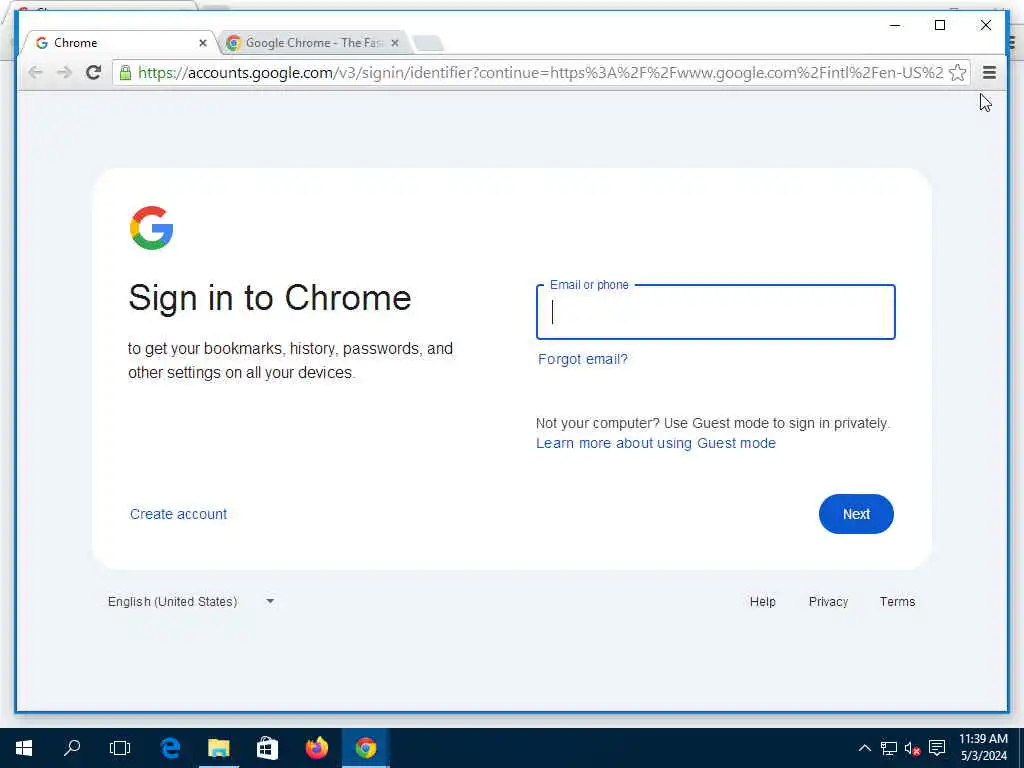
Task: Click the blue Next button
Action: (856, 514)
